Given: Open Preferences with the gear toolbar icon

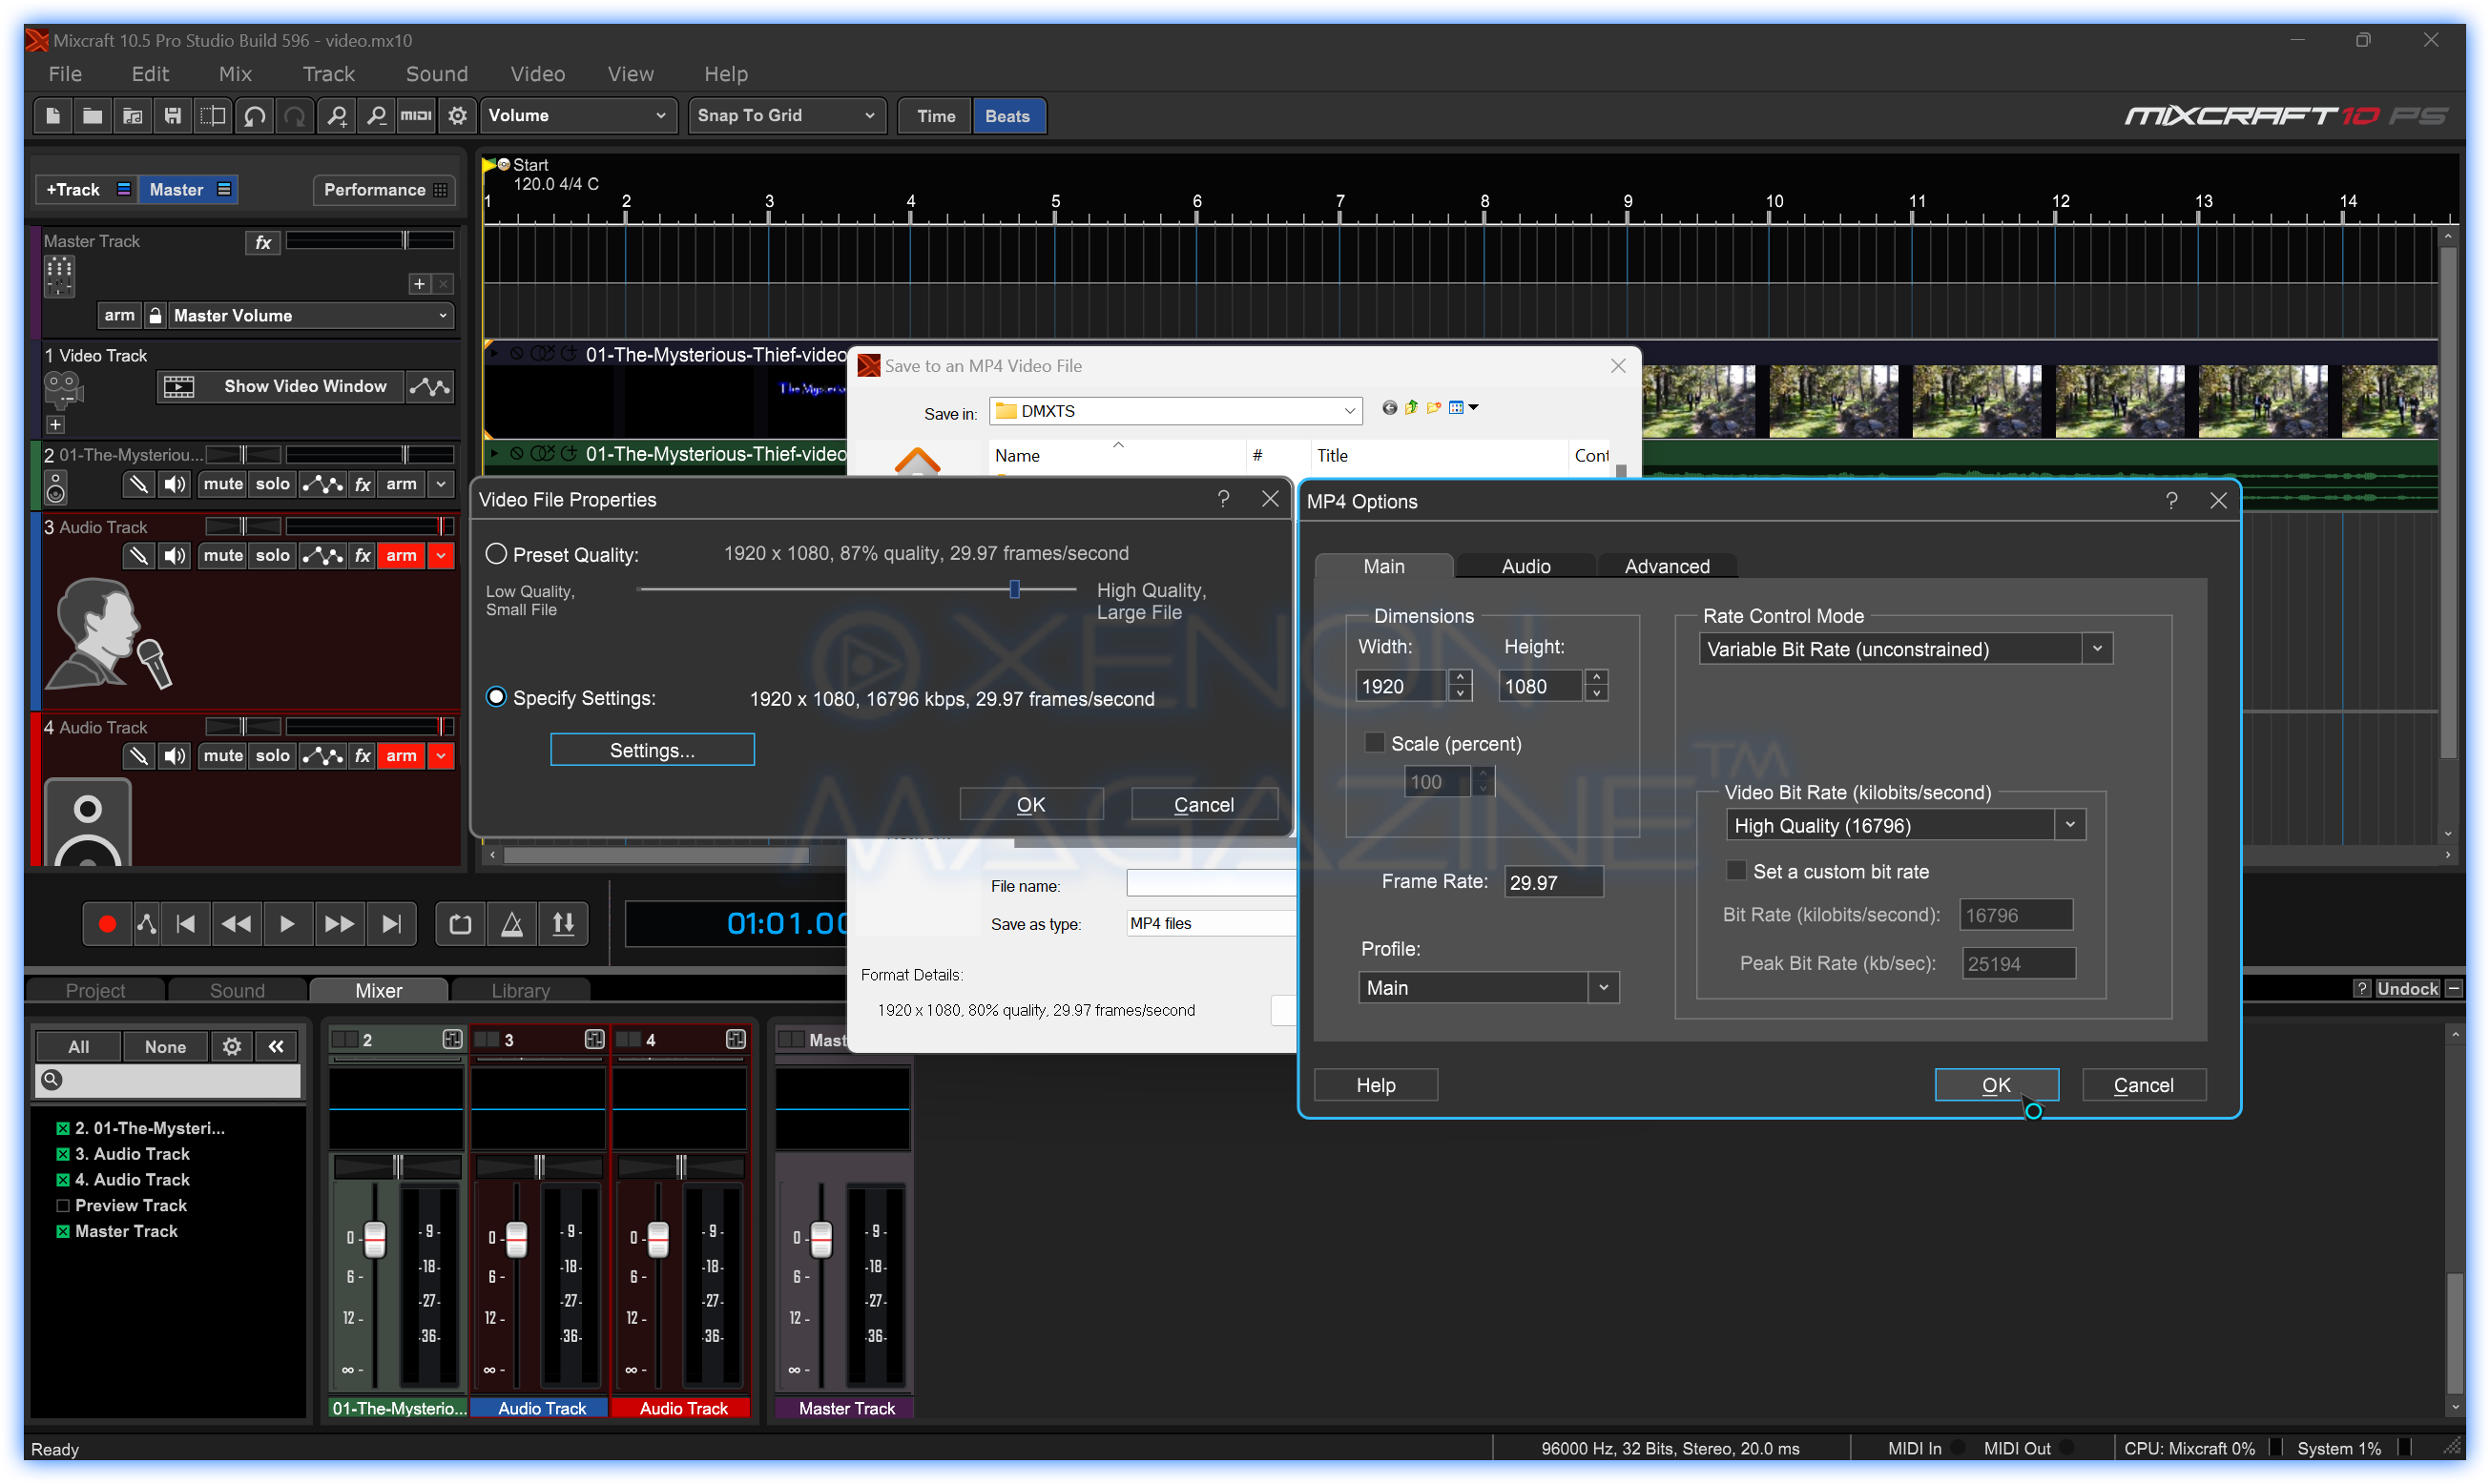Looking at the screenshot, I should tap(457, 116).
